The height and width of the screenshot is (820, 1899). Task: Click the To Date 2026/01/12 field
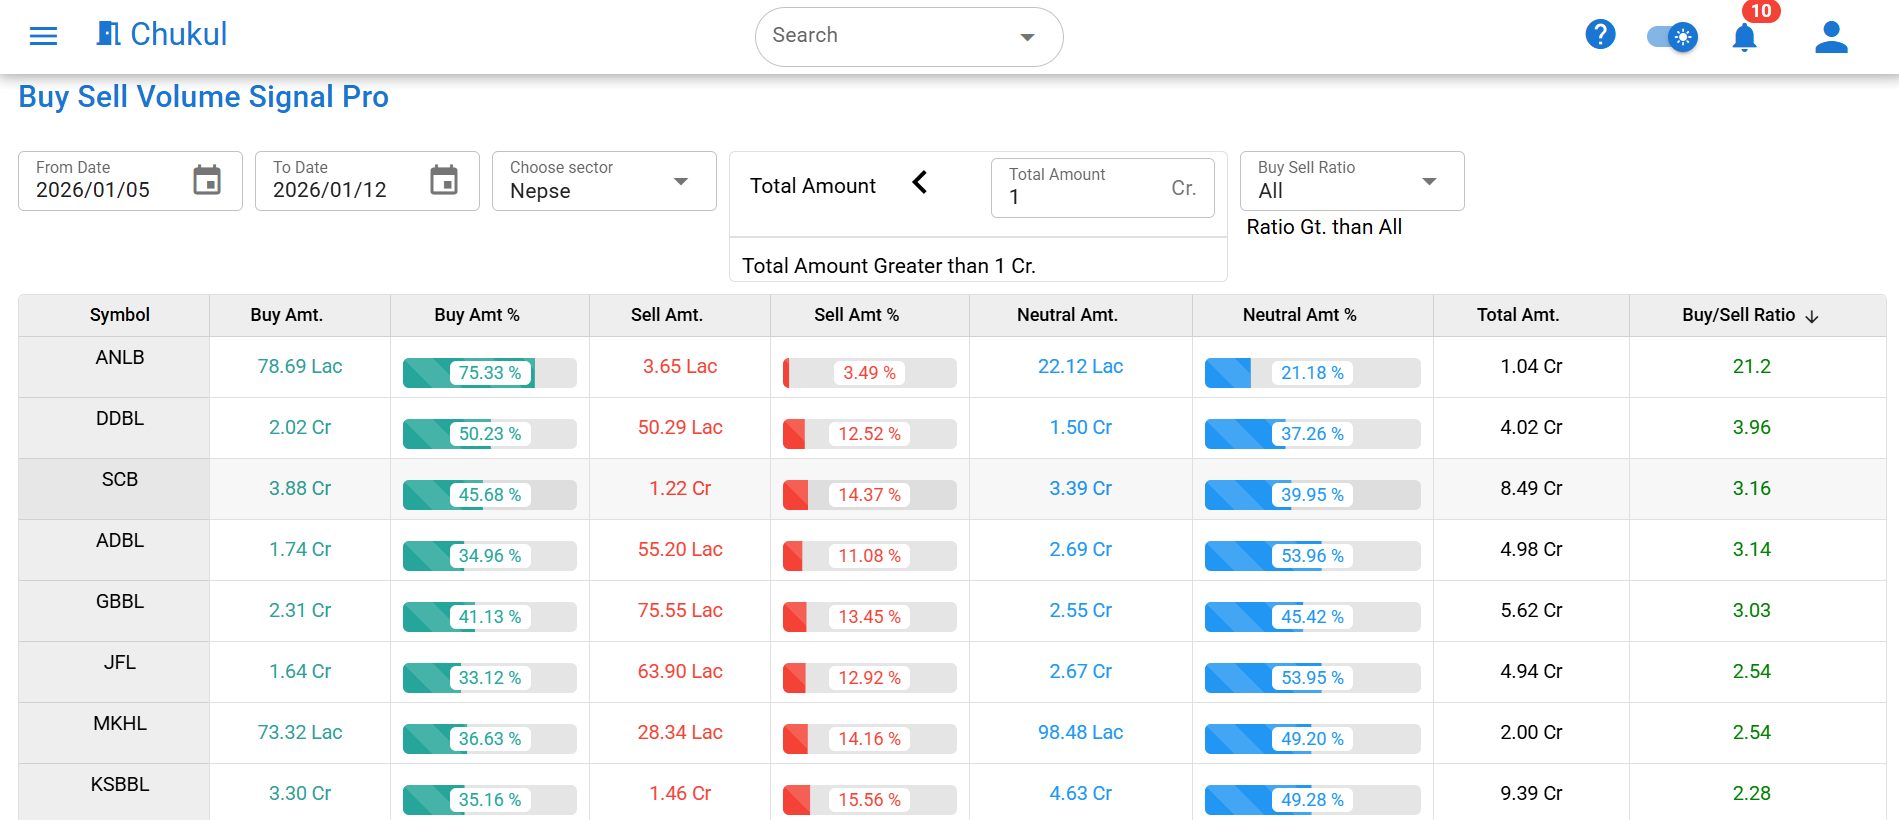point(367,181)
